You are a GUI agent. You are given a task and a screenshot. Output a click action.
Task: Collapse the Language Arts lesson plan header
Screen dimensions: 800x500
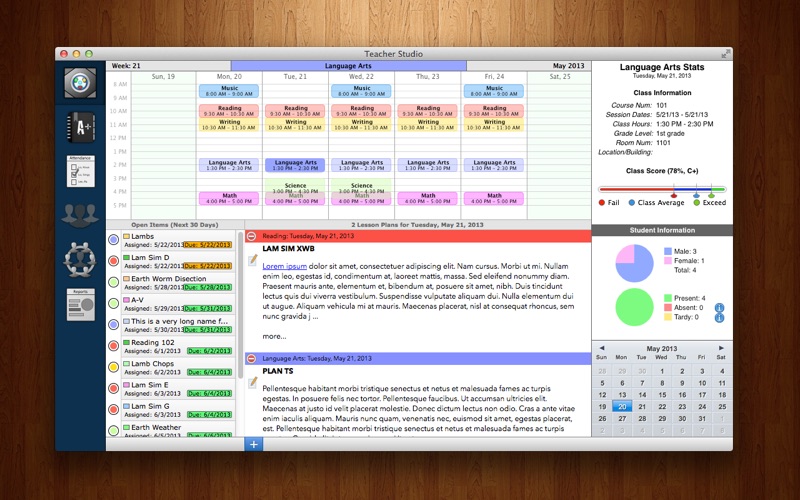click(x=252, y=359)
